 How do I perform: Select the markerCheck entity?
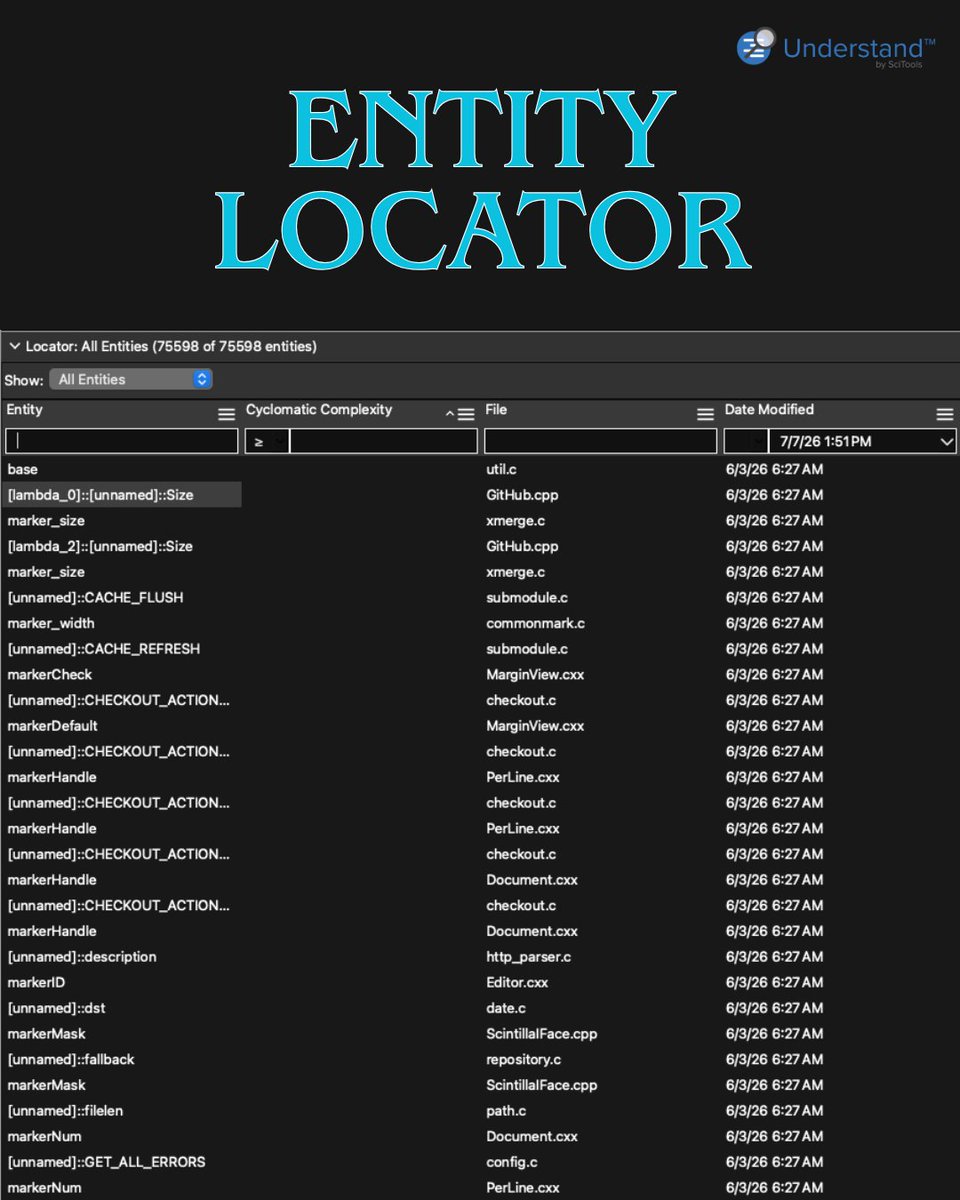click(x=49, y=675)
